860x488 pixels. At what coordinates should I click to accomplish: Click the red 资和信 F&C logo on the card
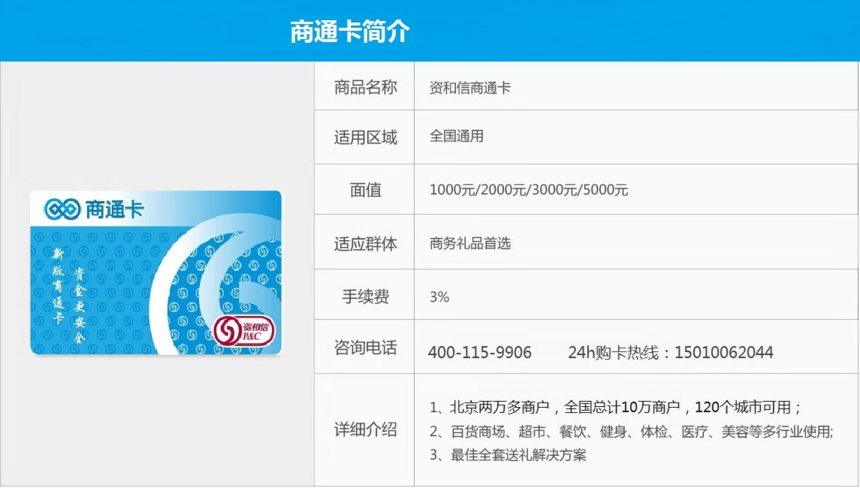coord(244,330)
